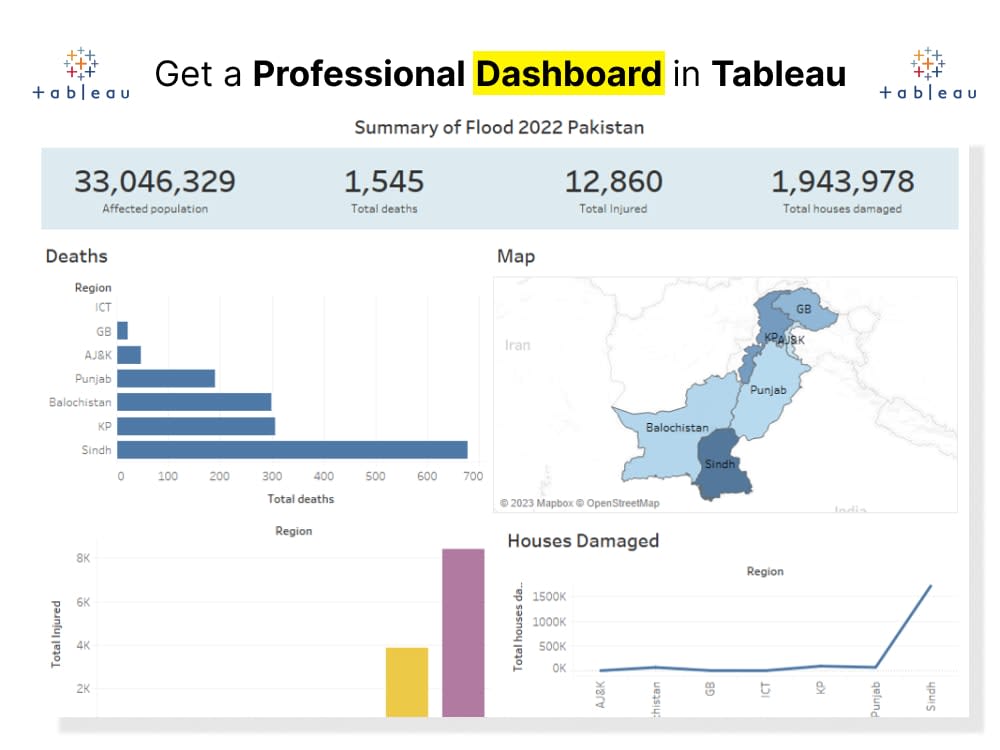Click the pink bar in Total Injured chart
The width and height of the screenshot is (1000, 750).
(463, 630)
